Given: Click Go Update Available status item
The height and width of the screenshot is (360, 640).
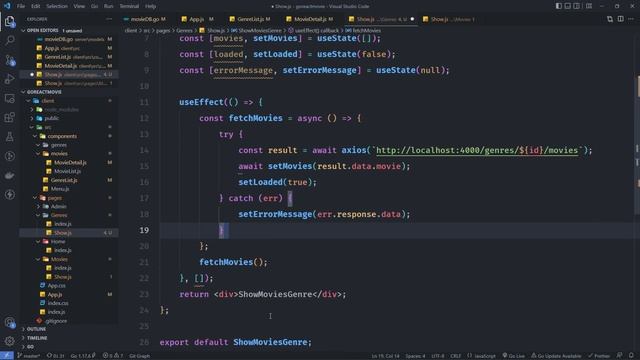Looking at the screenshot, I should pos(556,356).
